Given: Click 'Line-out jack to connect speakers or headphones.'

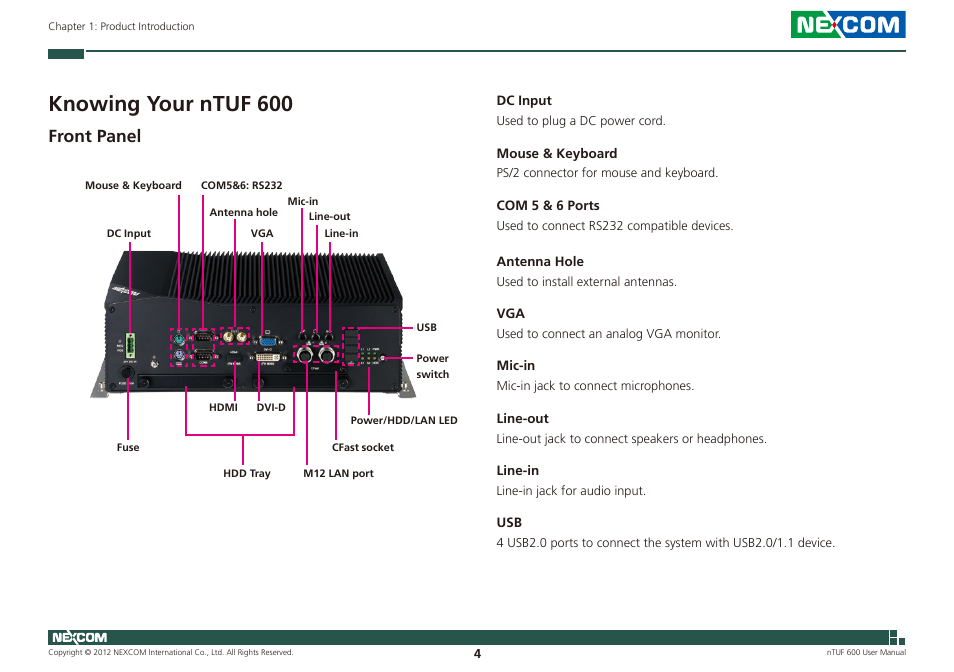Looking at the screenshot, I should point(632,439).
